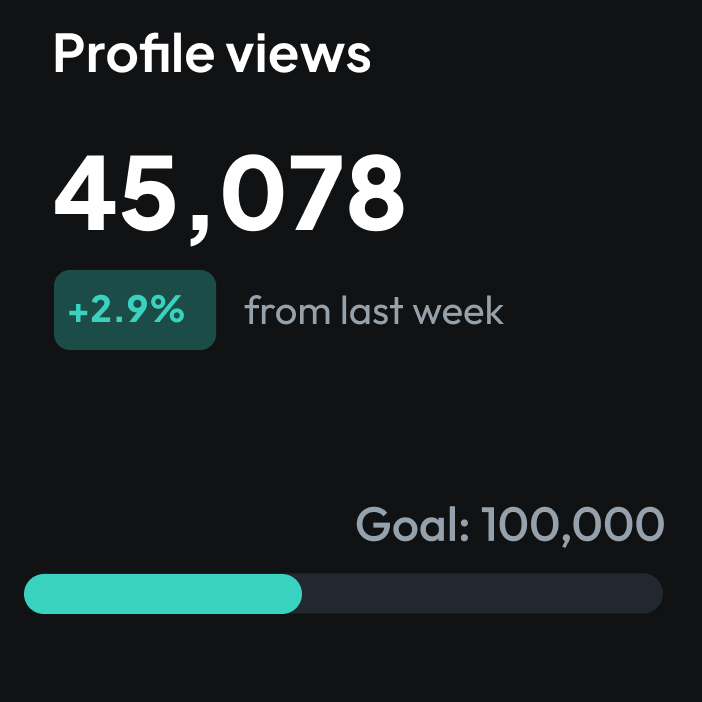Click the rounded right end of progress track
The height and width of the screenshot is (702, 702).
653,593
